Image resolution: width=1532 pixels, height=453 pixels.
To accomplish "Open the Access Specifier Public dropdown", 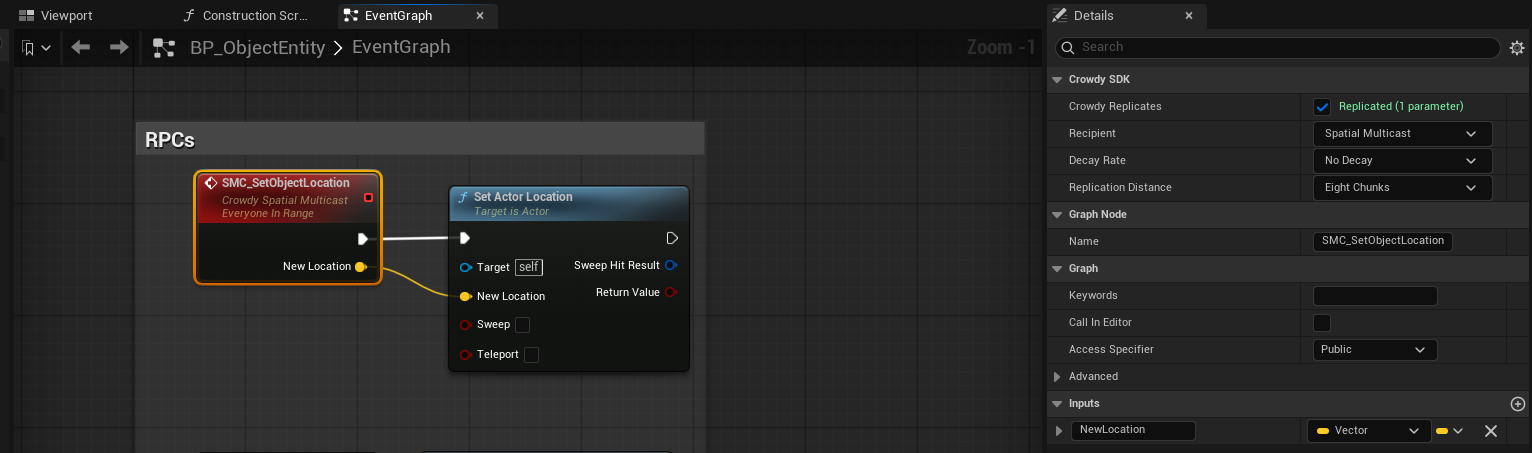I will click(1375, 350).
